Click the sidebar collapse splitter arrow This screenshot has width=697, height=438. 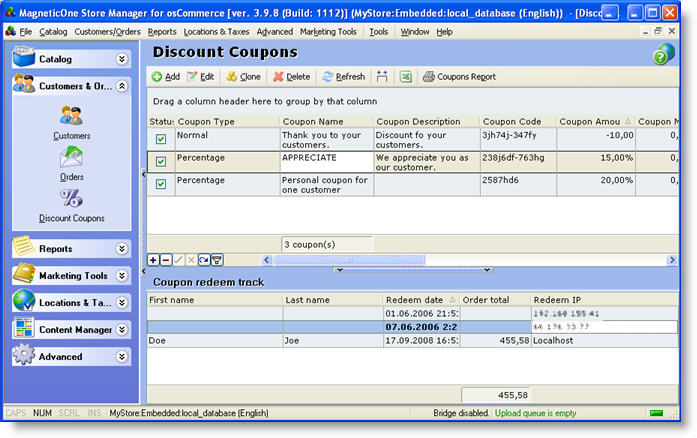point(143,174)
